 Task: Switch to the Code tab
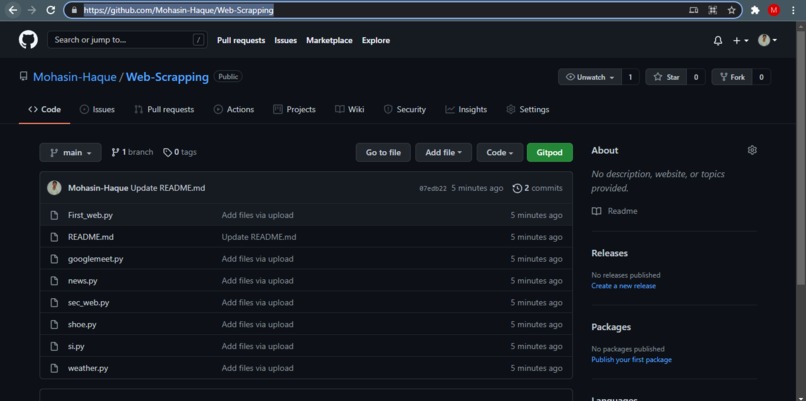pos(44,109)
